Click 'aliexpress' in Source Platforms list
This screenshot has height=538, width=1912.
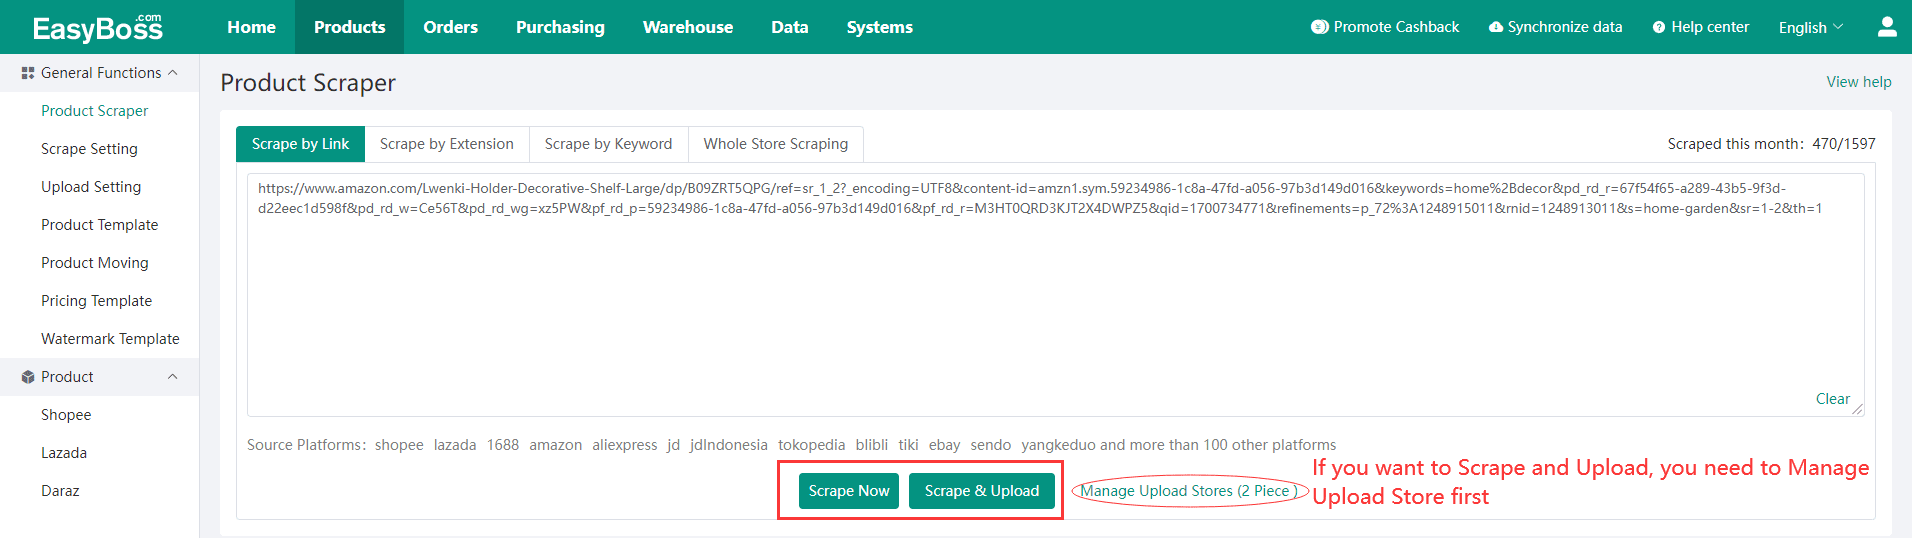pyautogui.click(x=625, y=445)
